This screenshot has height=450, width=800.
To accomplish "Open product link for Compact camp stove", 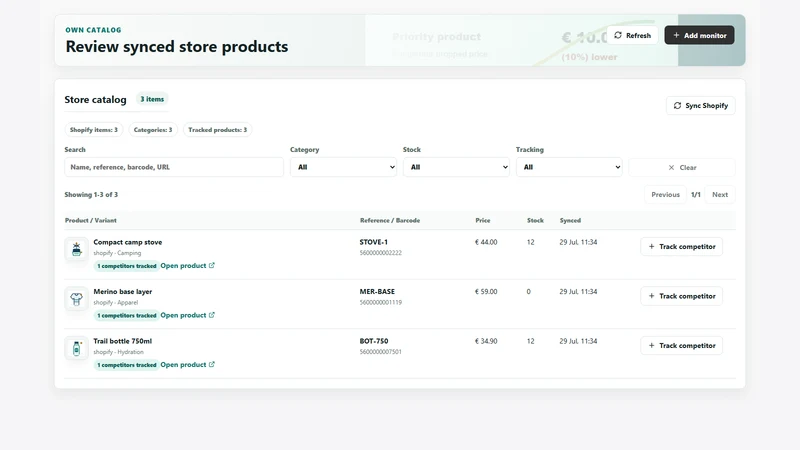I will pyautogui.click(x=187, y=265).
